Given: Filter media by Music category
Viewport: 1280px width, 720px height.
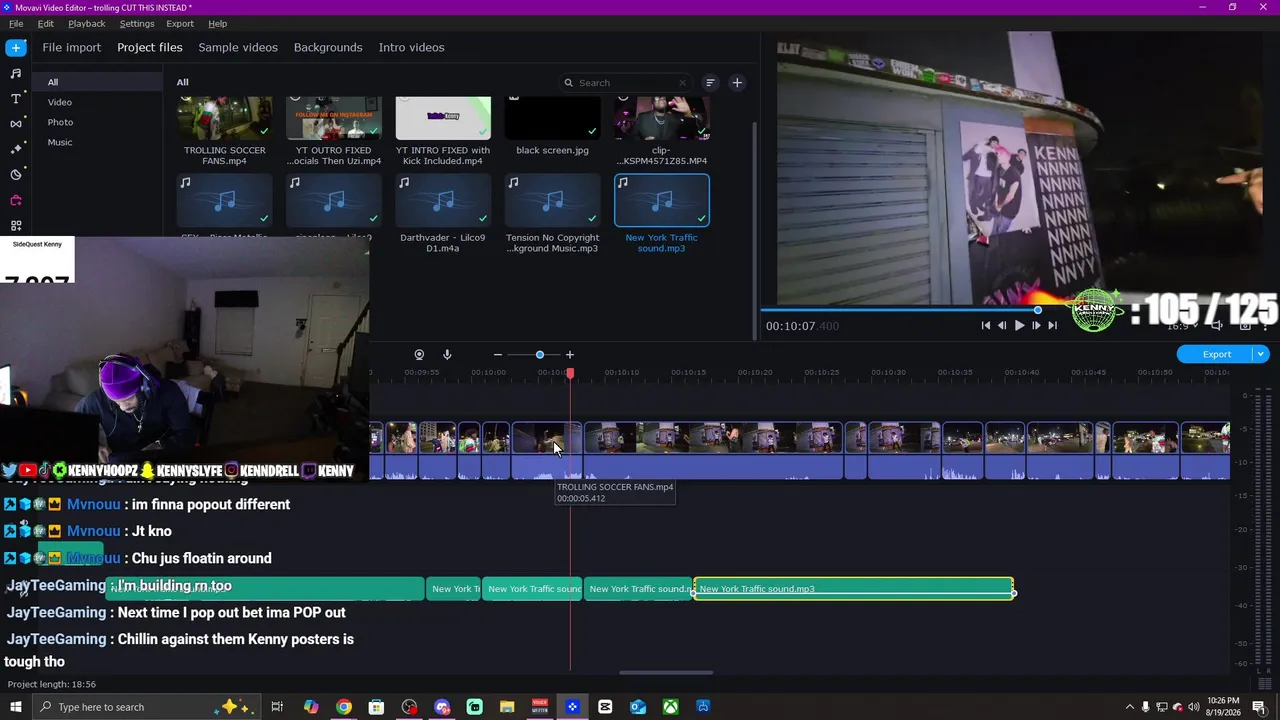Looking at the screenshot, I should click(98, 142).
